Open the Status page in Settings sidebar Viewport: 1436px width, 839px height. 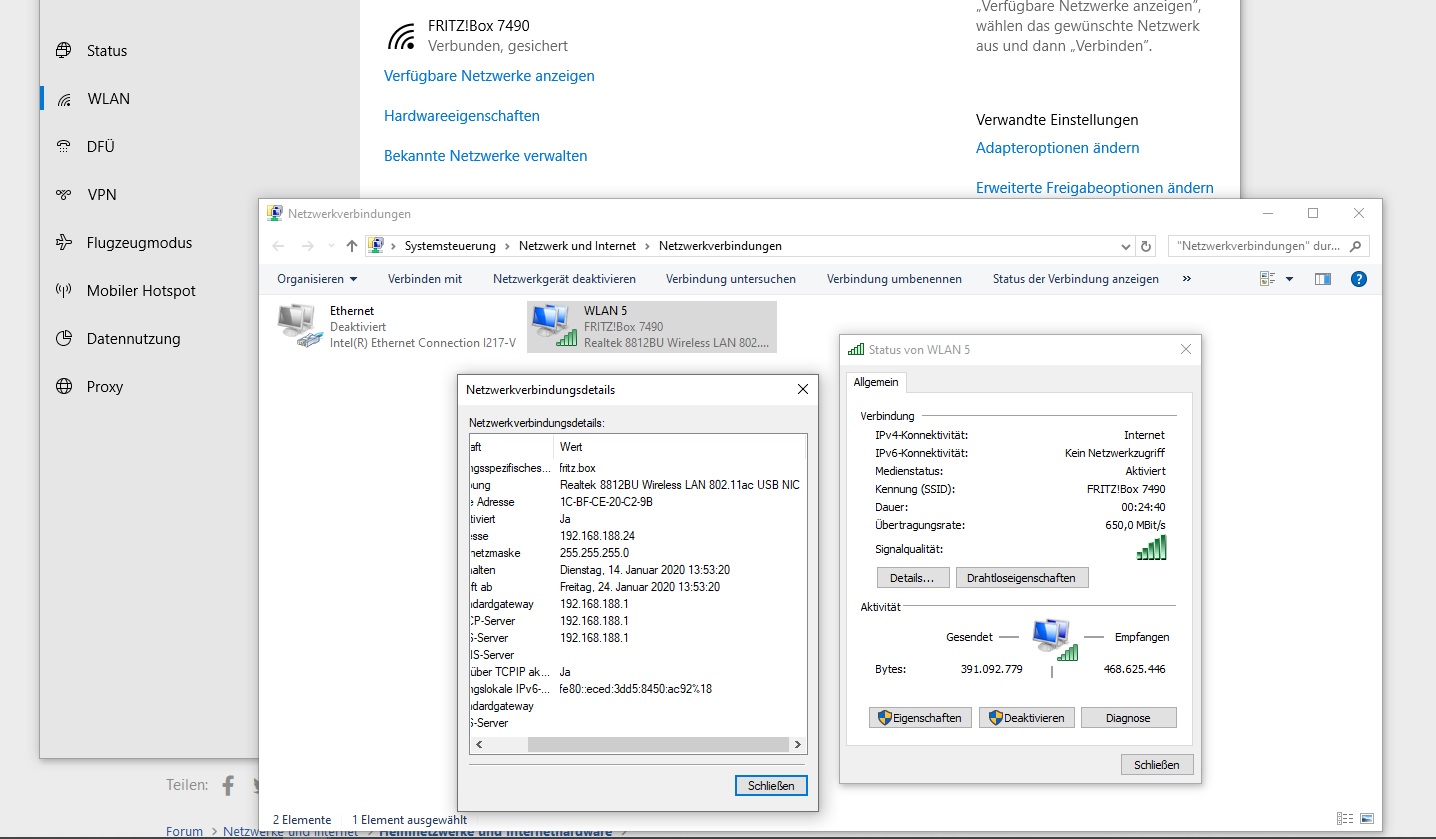click(106, 51)
